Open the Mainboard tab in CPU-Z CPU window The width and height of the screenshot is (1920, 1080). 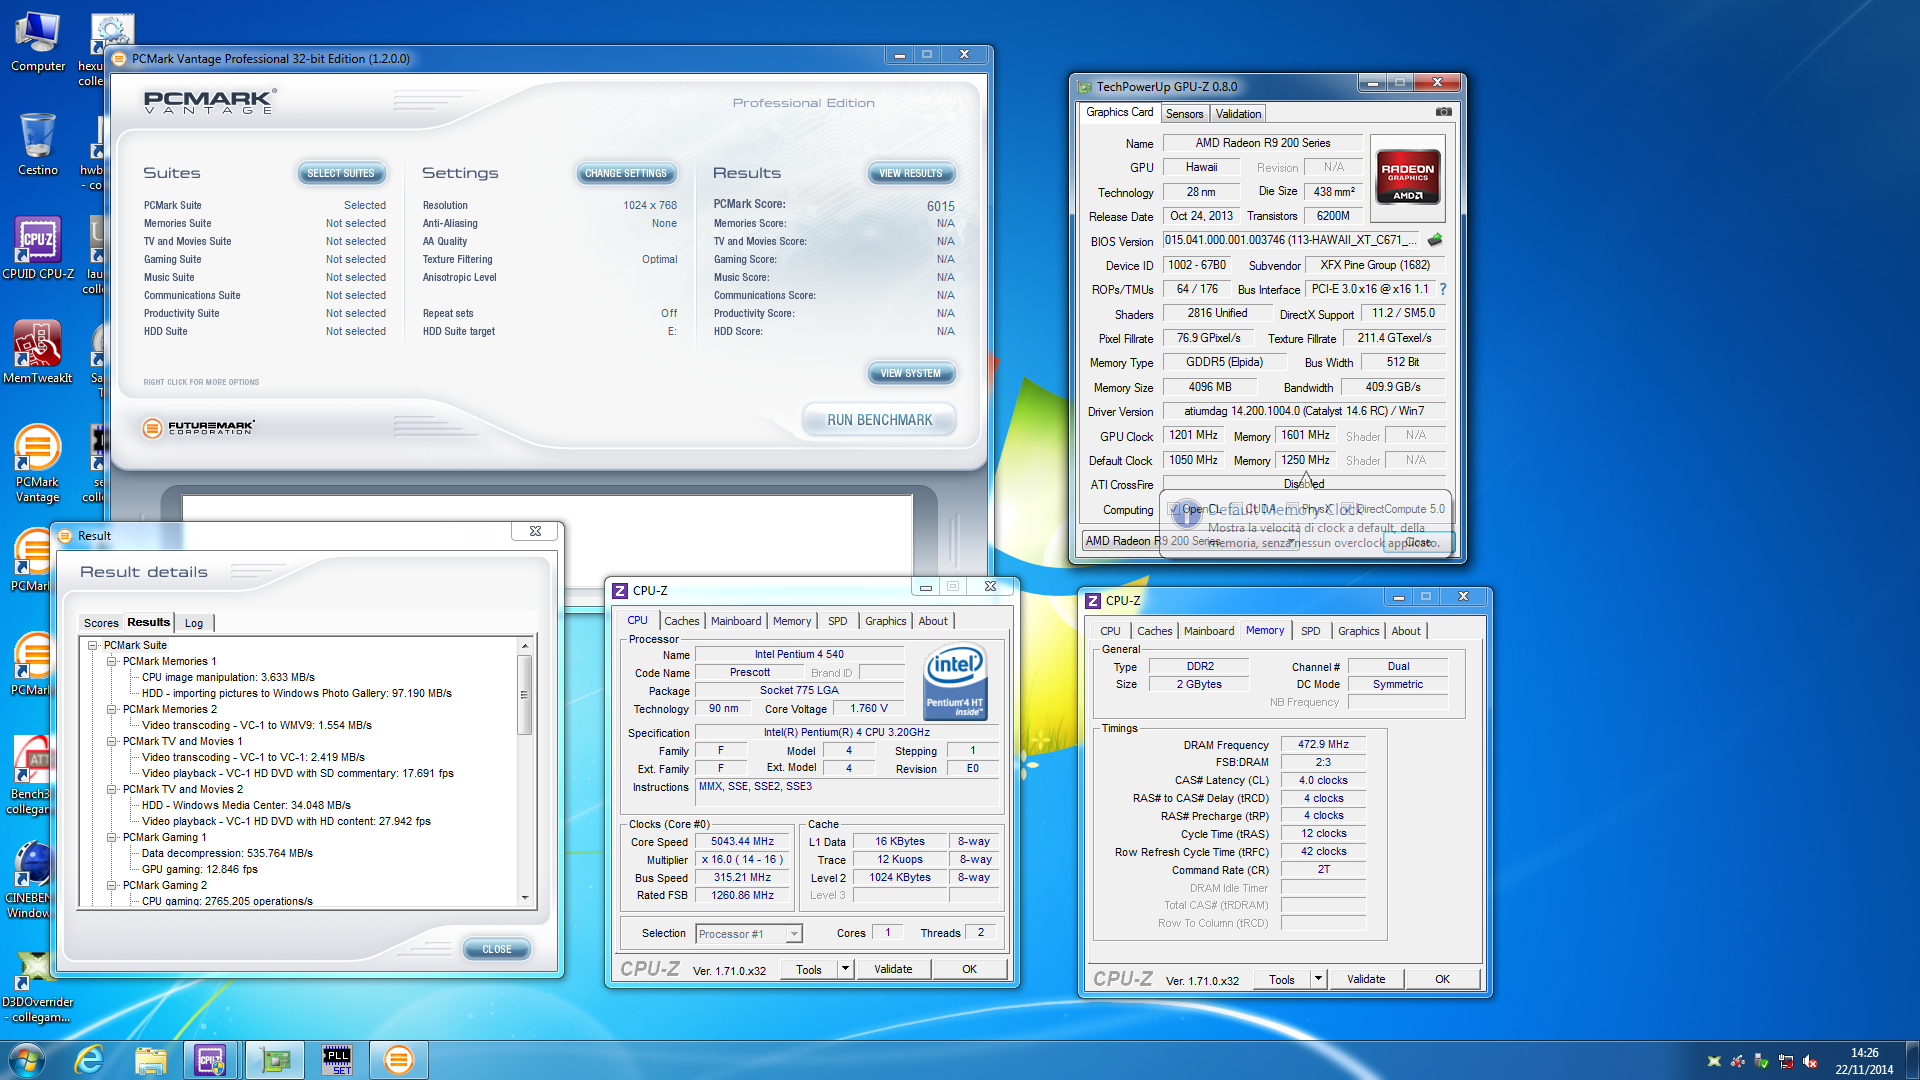point(736,621)
